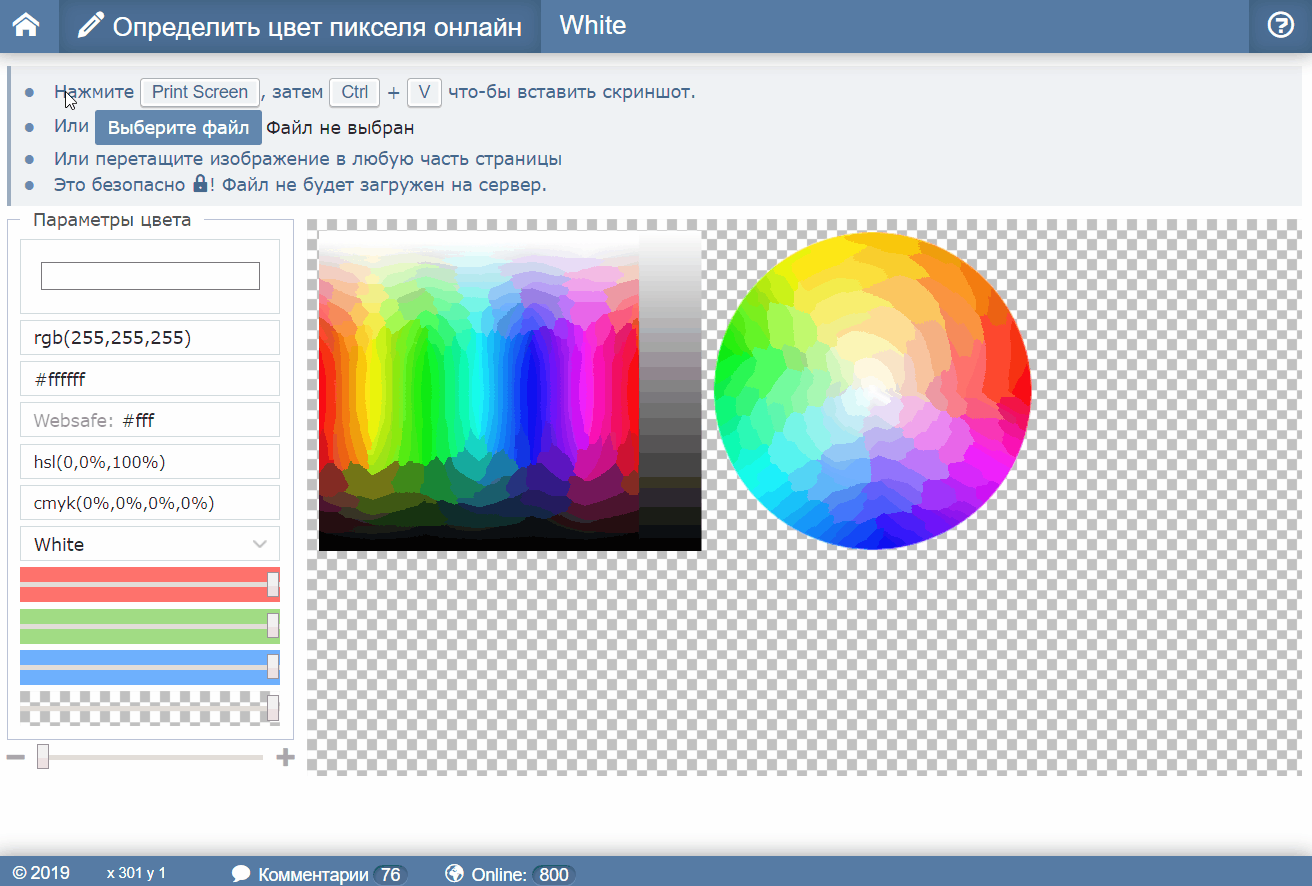Click the blue channel slider
Image resolution: width=1312 pixels, height=886 pixels.
tap(150, 667)
